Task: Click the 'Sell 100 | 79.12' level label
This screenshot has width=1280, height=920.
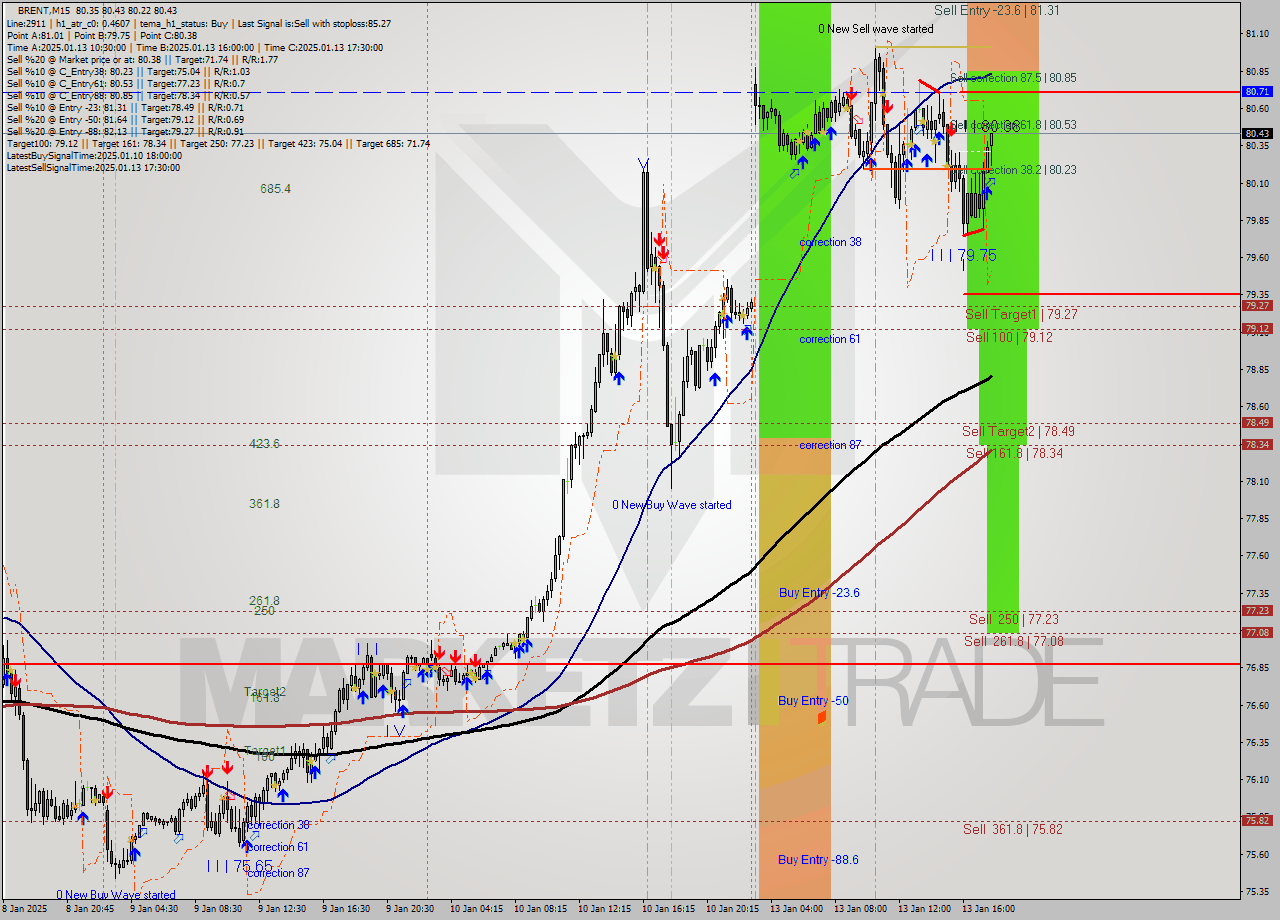Action: click(1009, 337)
